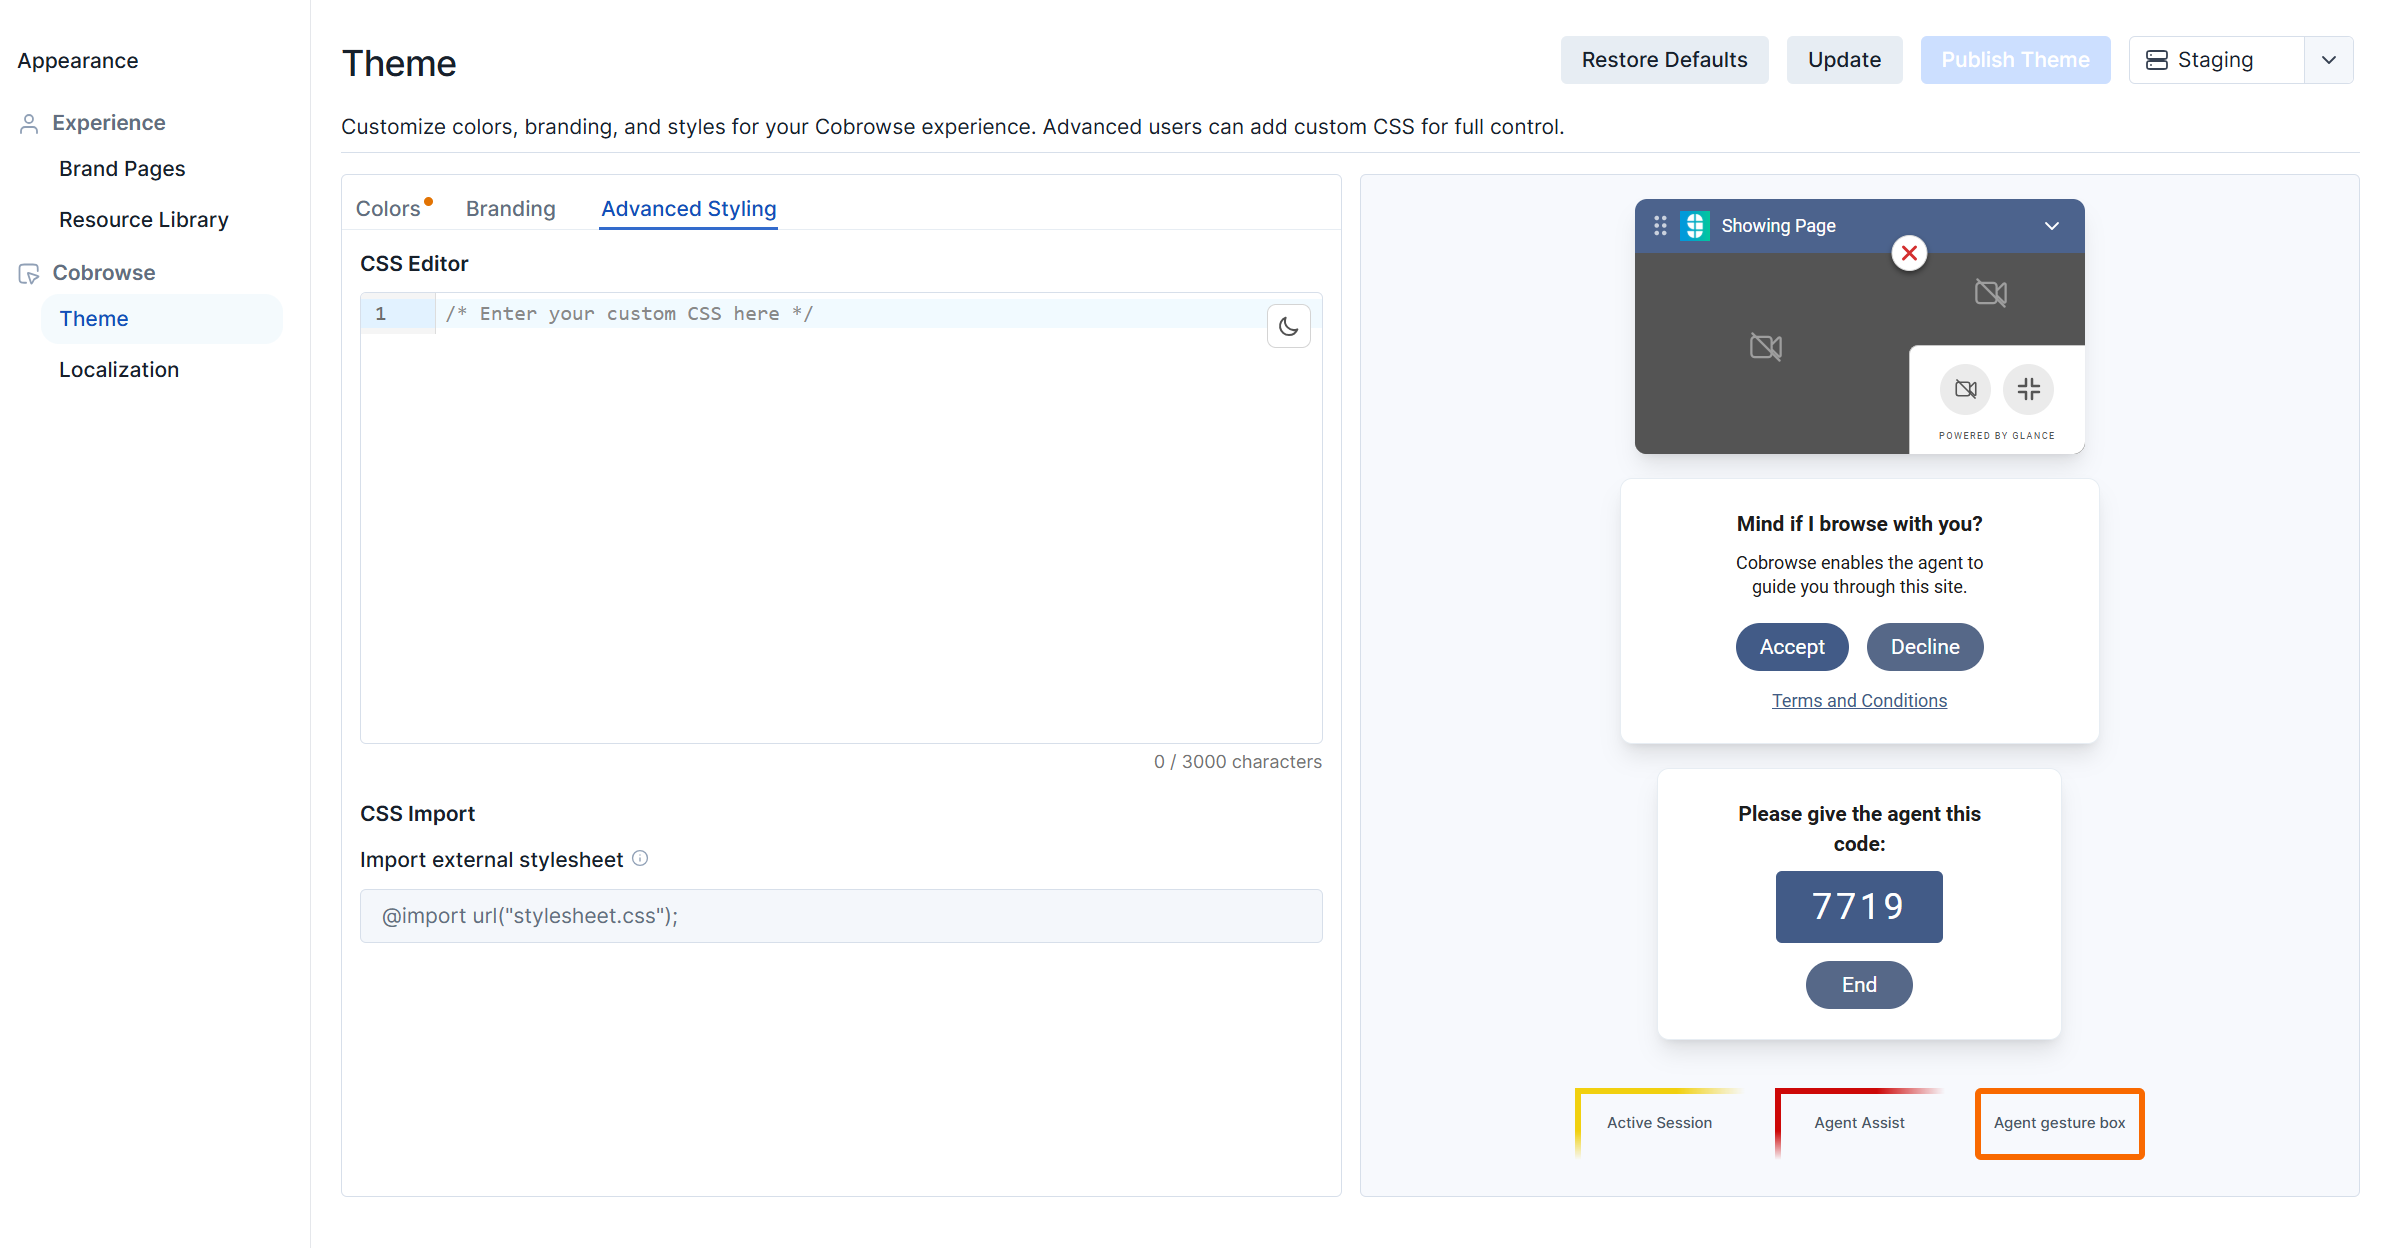Click the "POWERED BY GLANCE" label
This screenshot has height=1248, width=2394.
[1997, 436]
